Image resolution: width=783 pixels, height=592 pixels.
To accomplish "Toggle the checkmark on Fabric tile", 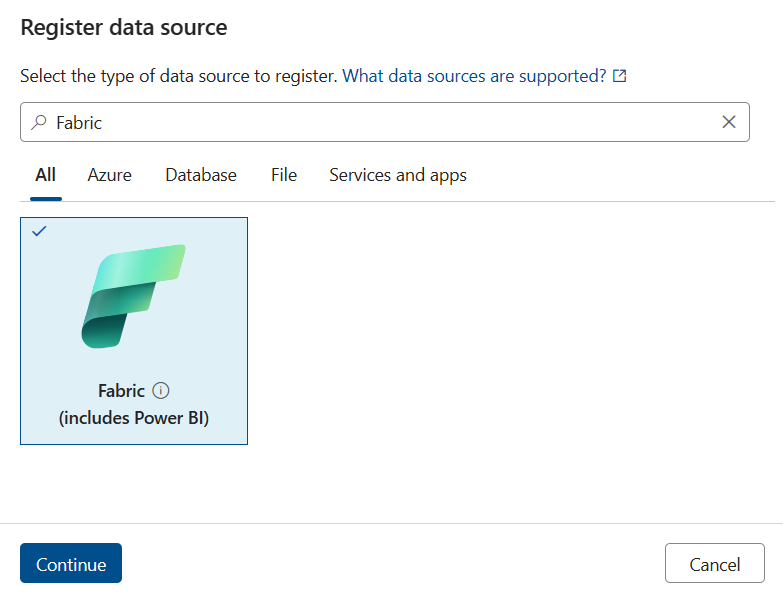I will pyautogui.click(x=39, y=231).
